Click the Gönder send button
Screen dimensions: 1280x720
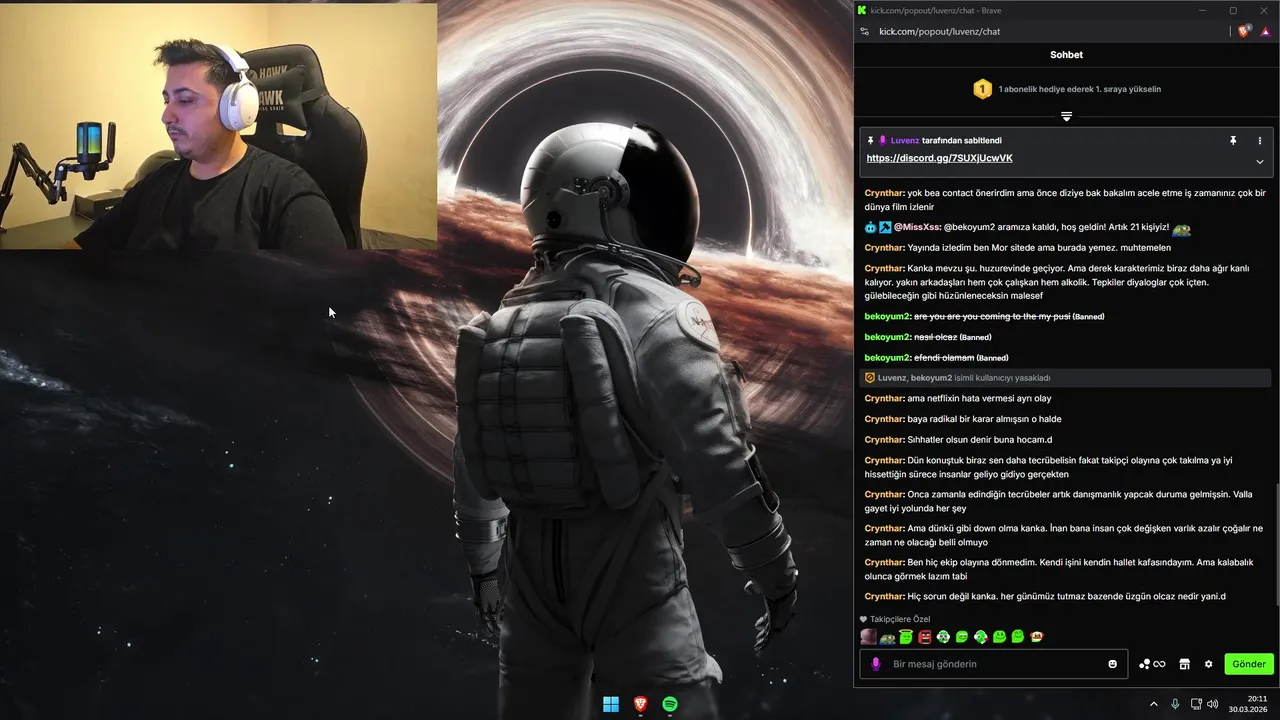pyautogui.click(x=1249, y=664)
